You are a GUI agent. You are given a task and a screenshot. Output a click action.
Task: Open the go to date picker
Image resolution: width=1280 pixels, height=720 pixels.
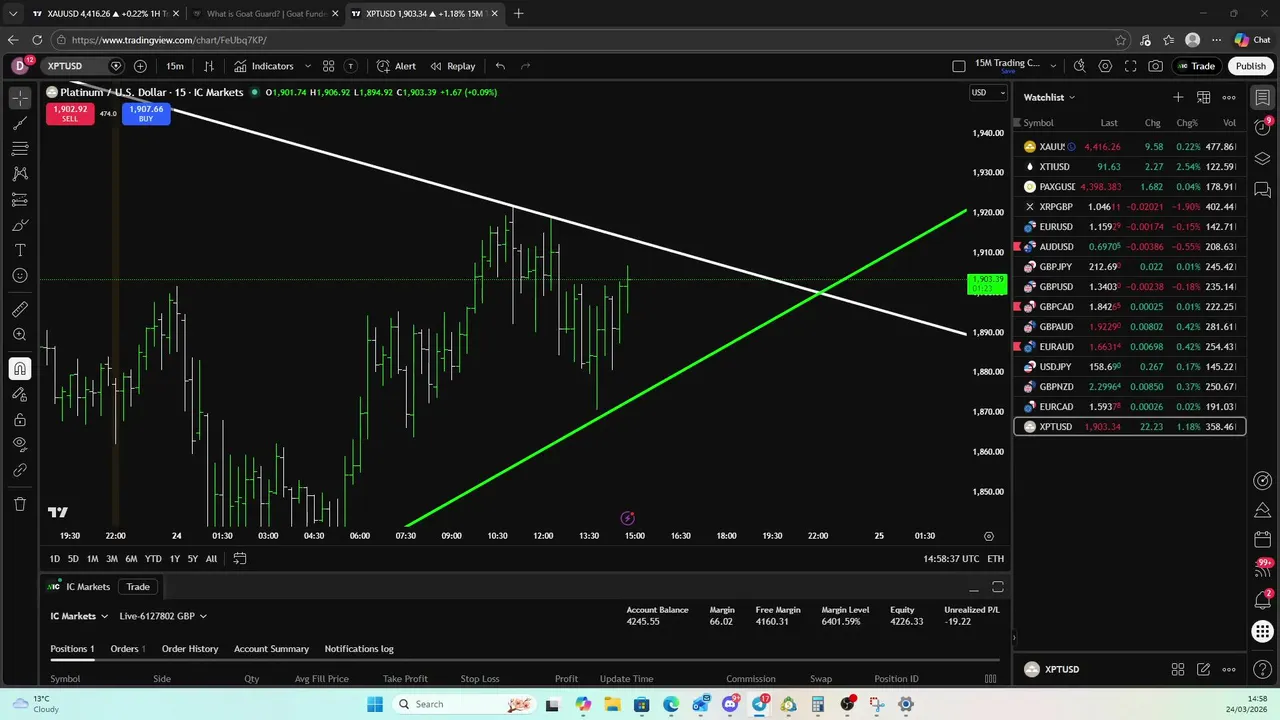coord(240,558)
